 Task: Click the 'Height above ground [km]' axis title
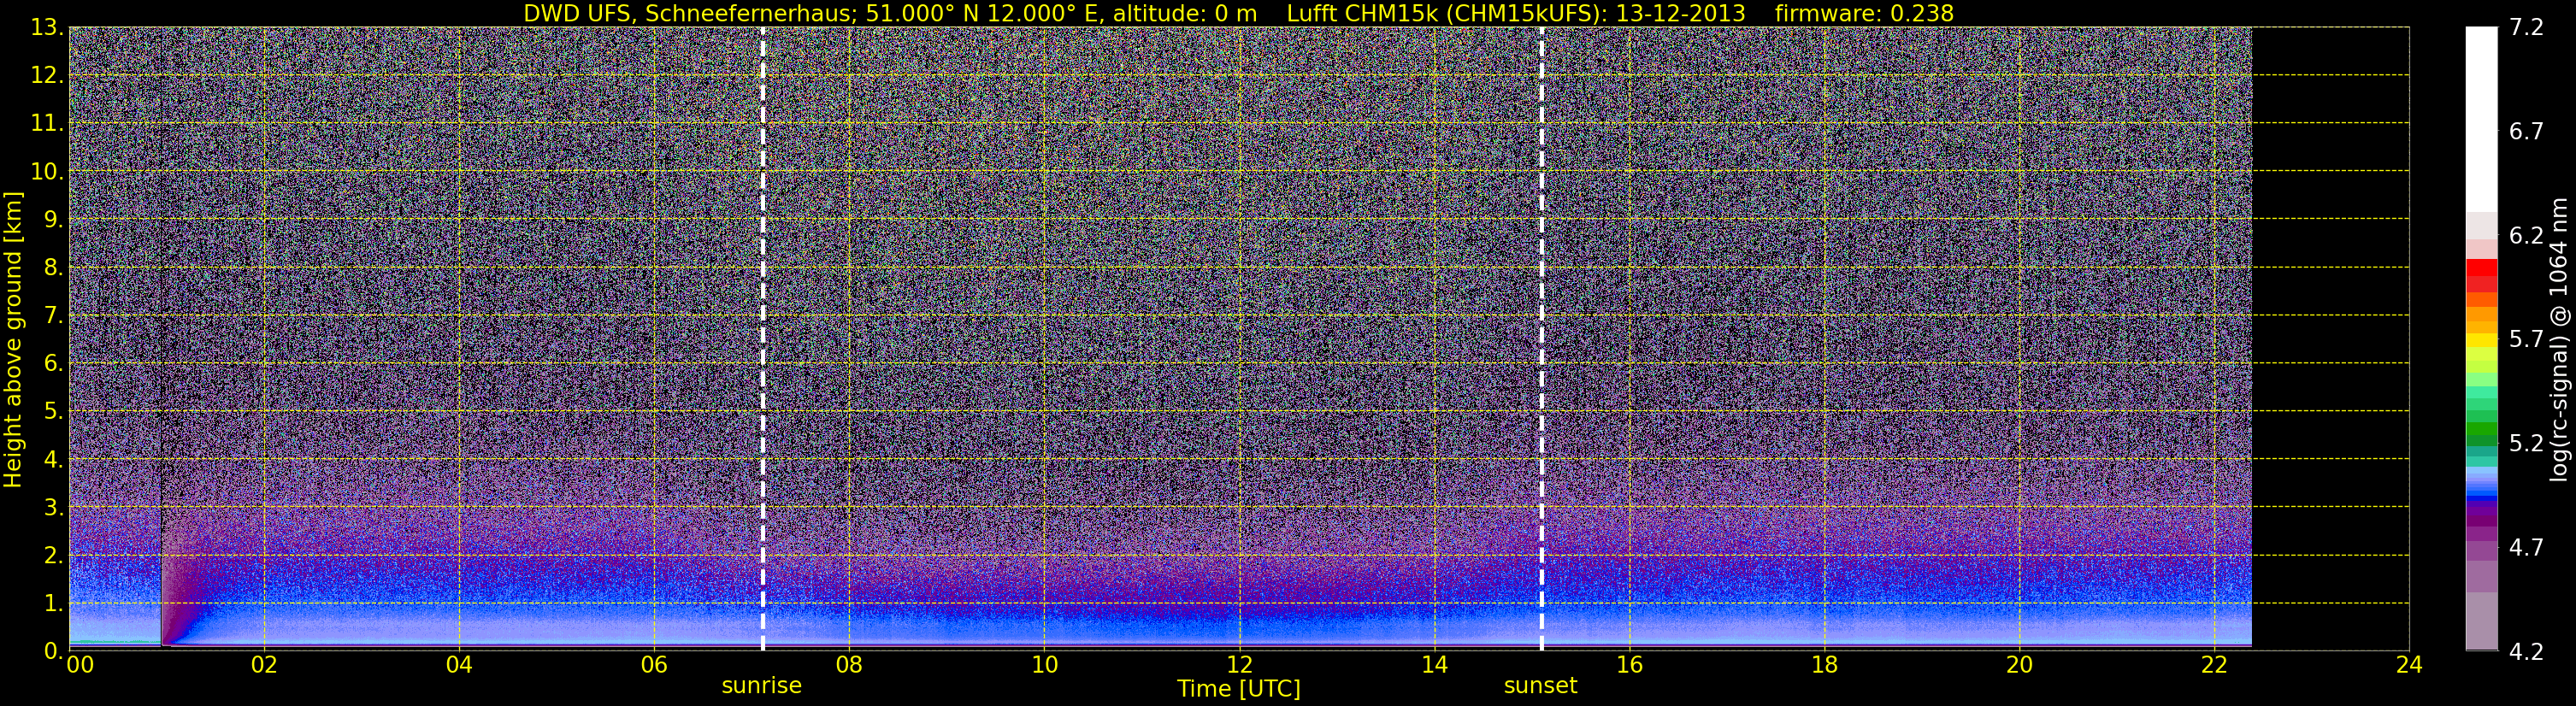tap(13, 339)
